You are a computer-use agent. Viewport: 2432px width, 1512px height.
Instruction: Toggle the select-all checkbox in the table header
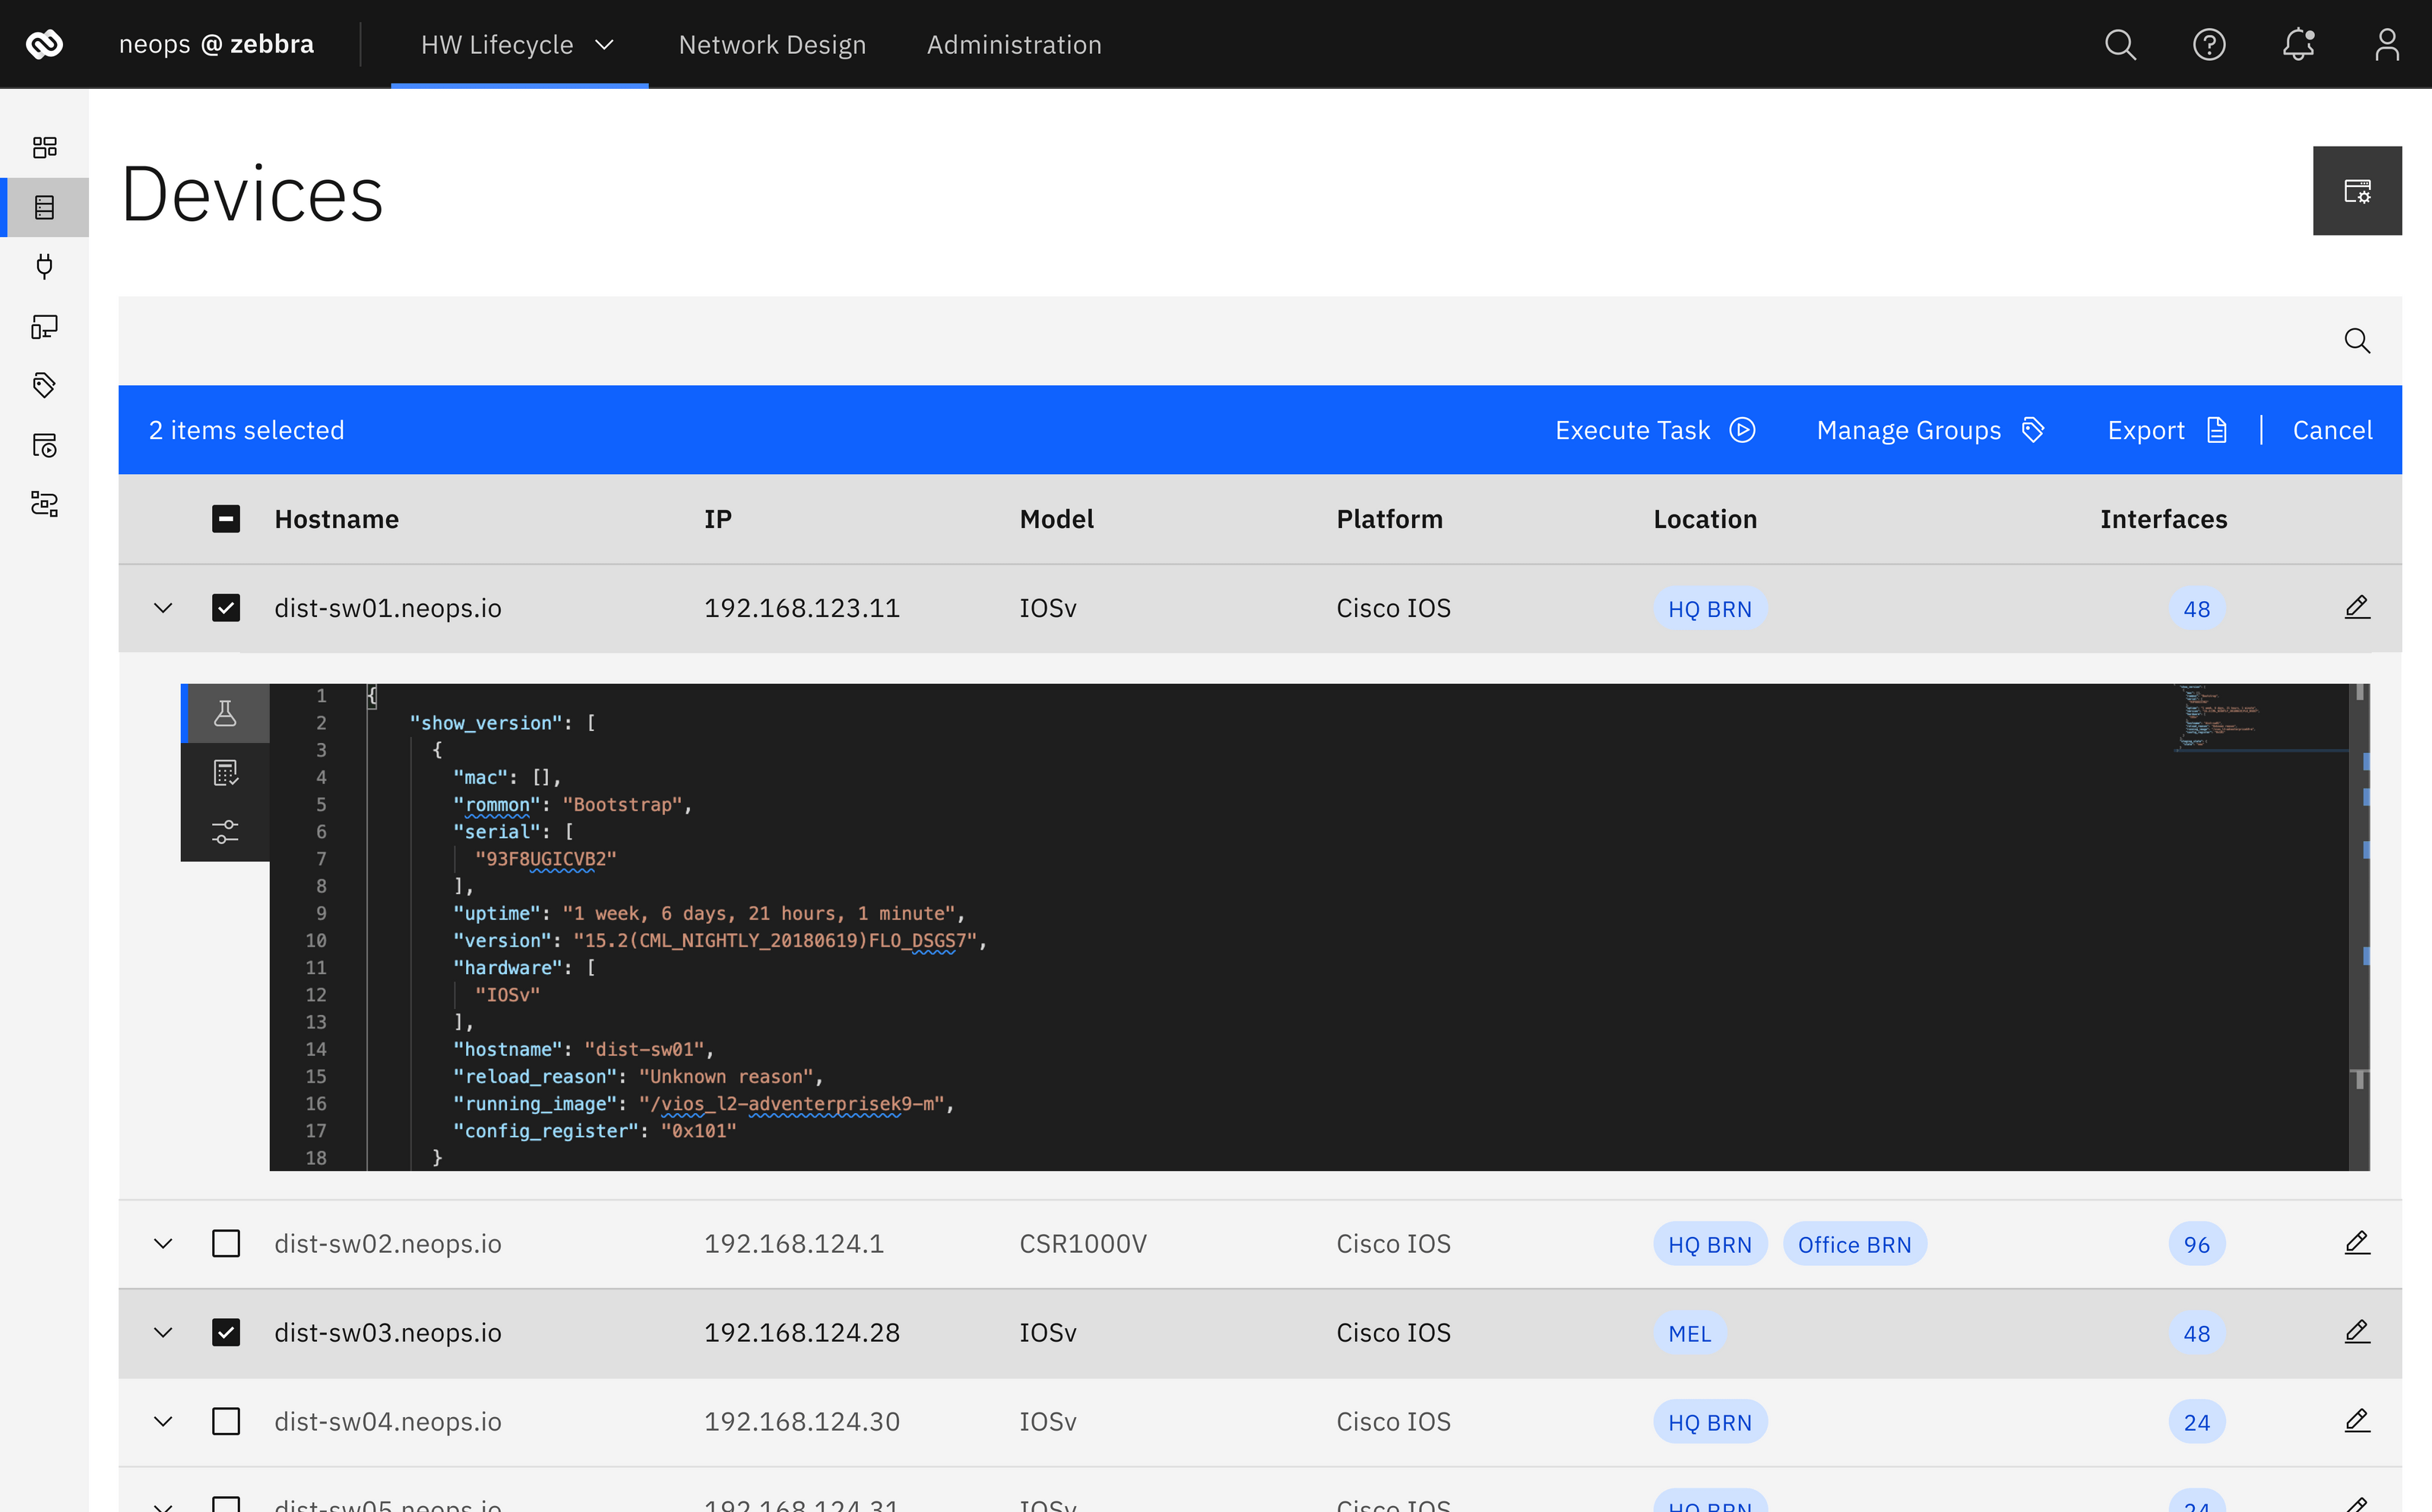(x=226, y=519)
